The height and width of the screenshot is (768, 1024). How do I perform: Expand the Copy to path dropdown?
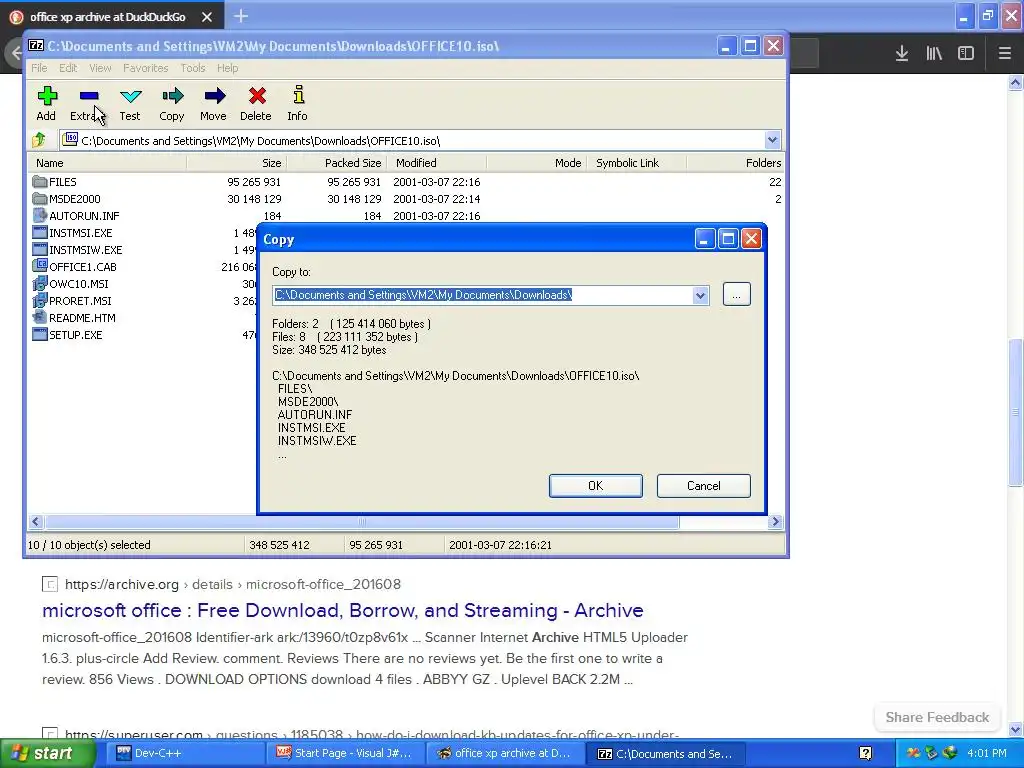(x=700, y=295)
